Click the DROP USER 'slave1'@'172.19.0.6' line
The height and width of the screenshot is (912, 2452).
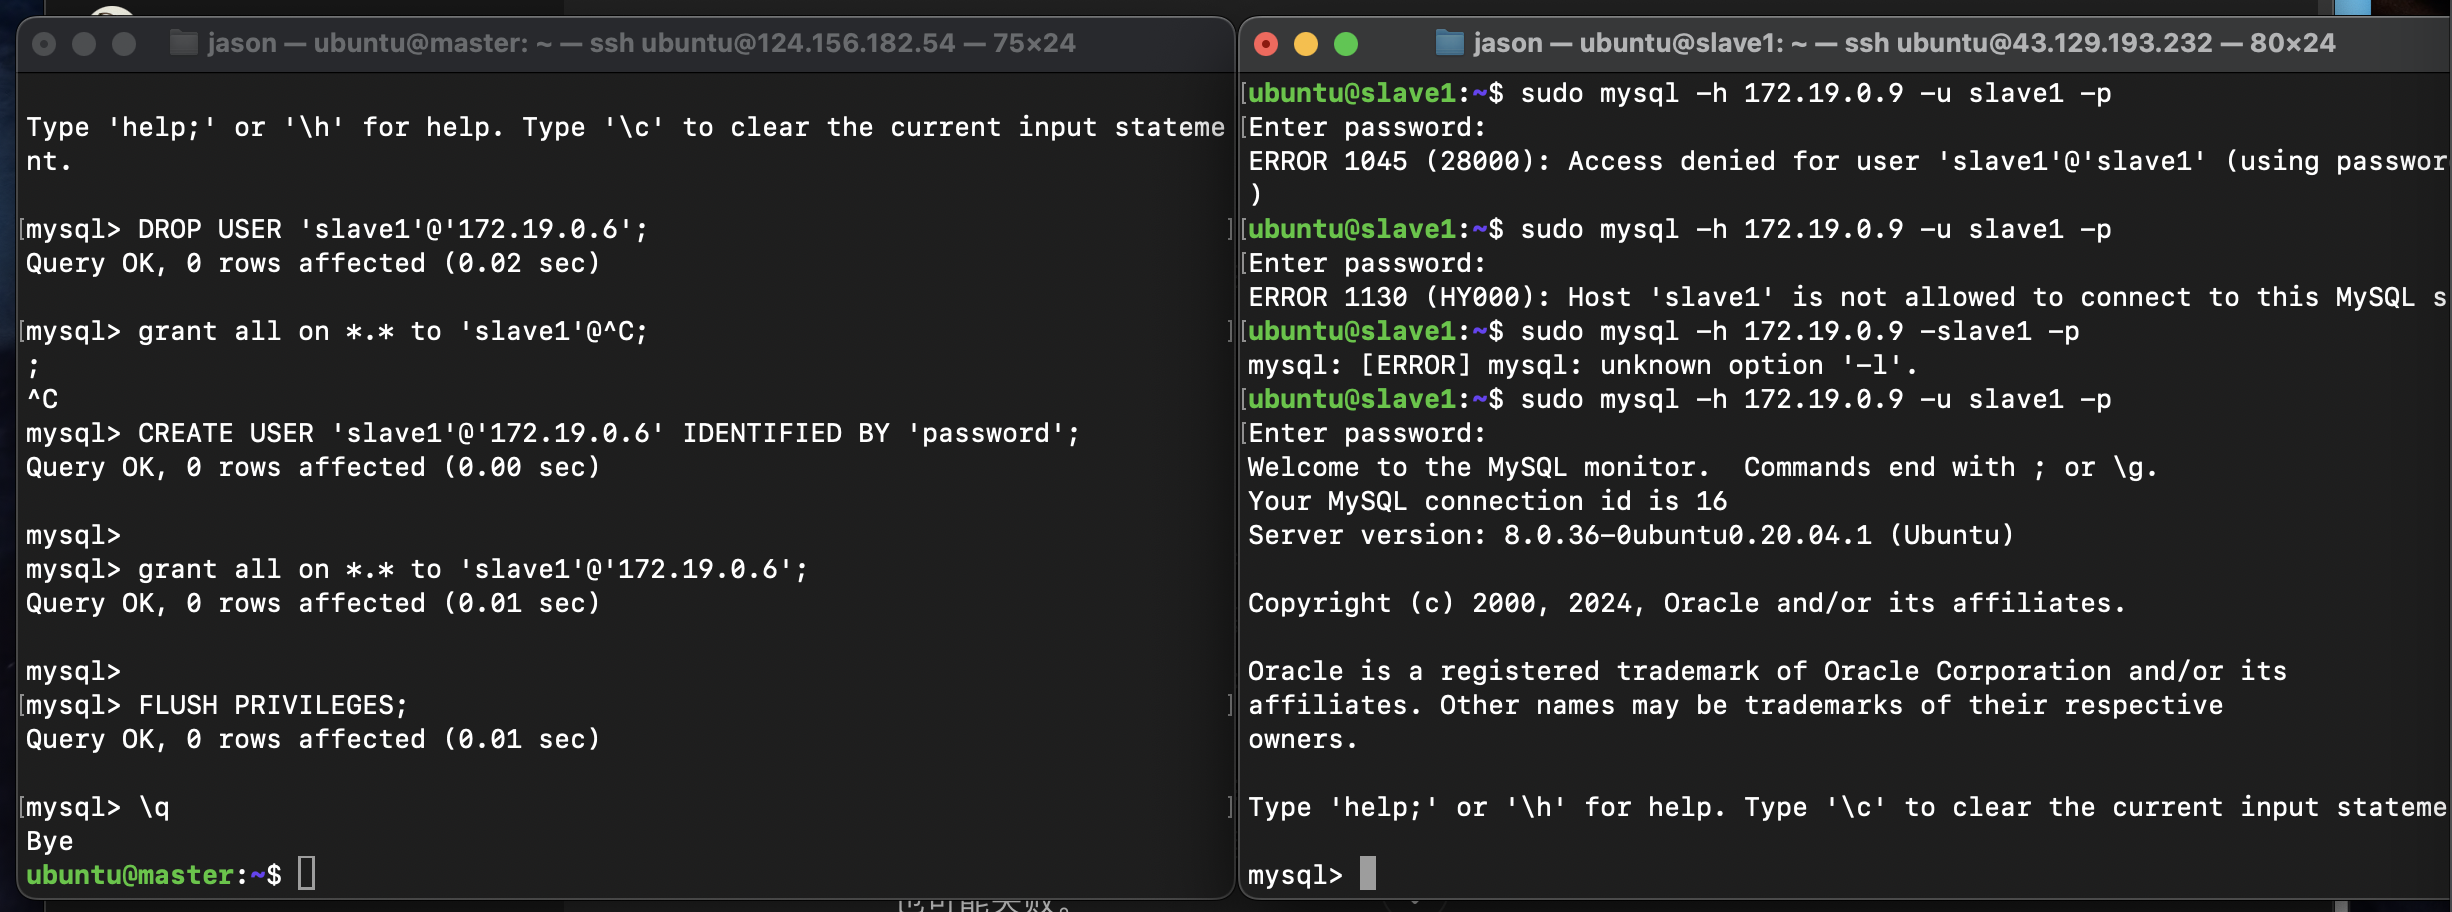click(337, 229)
